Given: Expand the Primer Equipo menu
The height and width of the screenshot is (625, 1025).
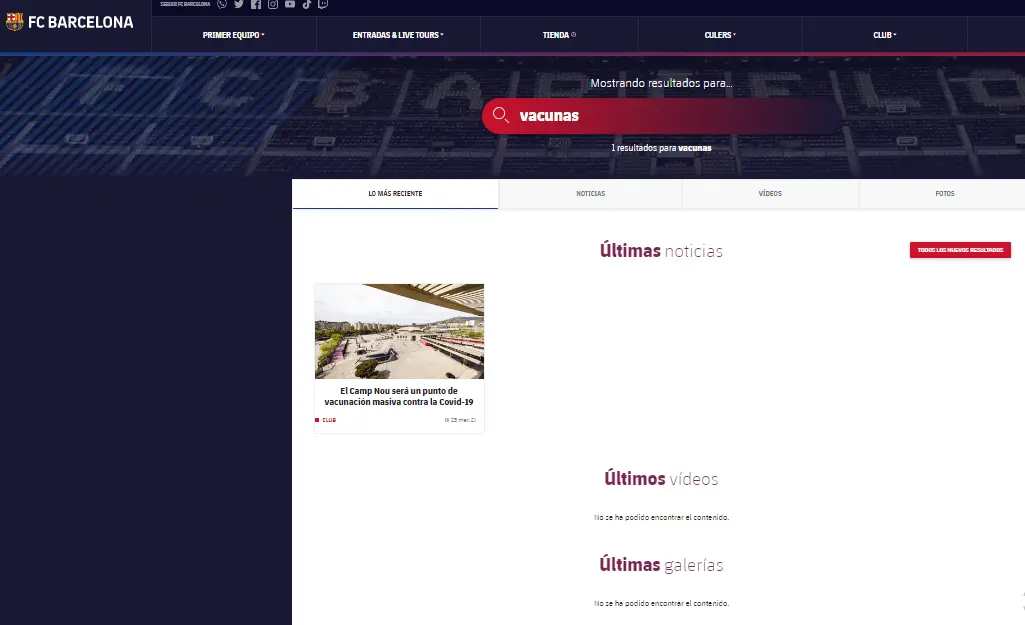Looking at the screenshot, I should pos(233,35).
